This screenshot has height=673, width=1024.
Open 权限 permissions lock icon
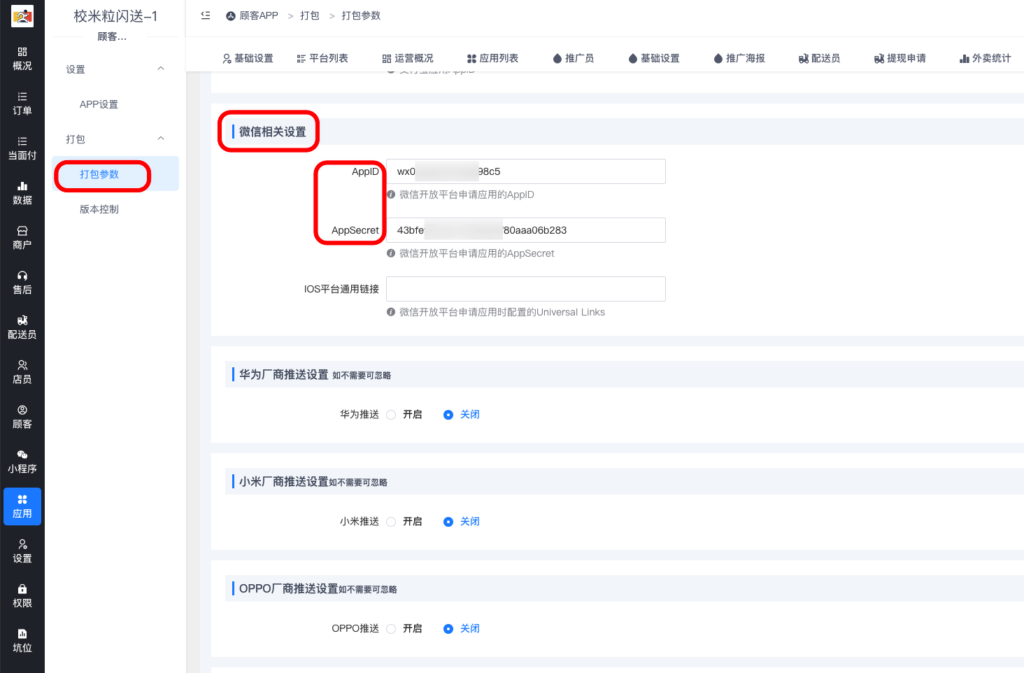[x=22, y=595]
